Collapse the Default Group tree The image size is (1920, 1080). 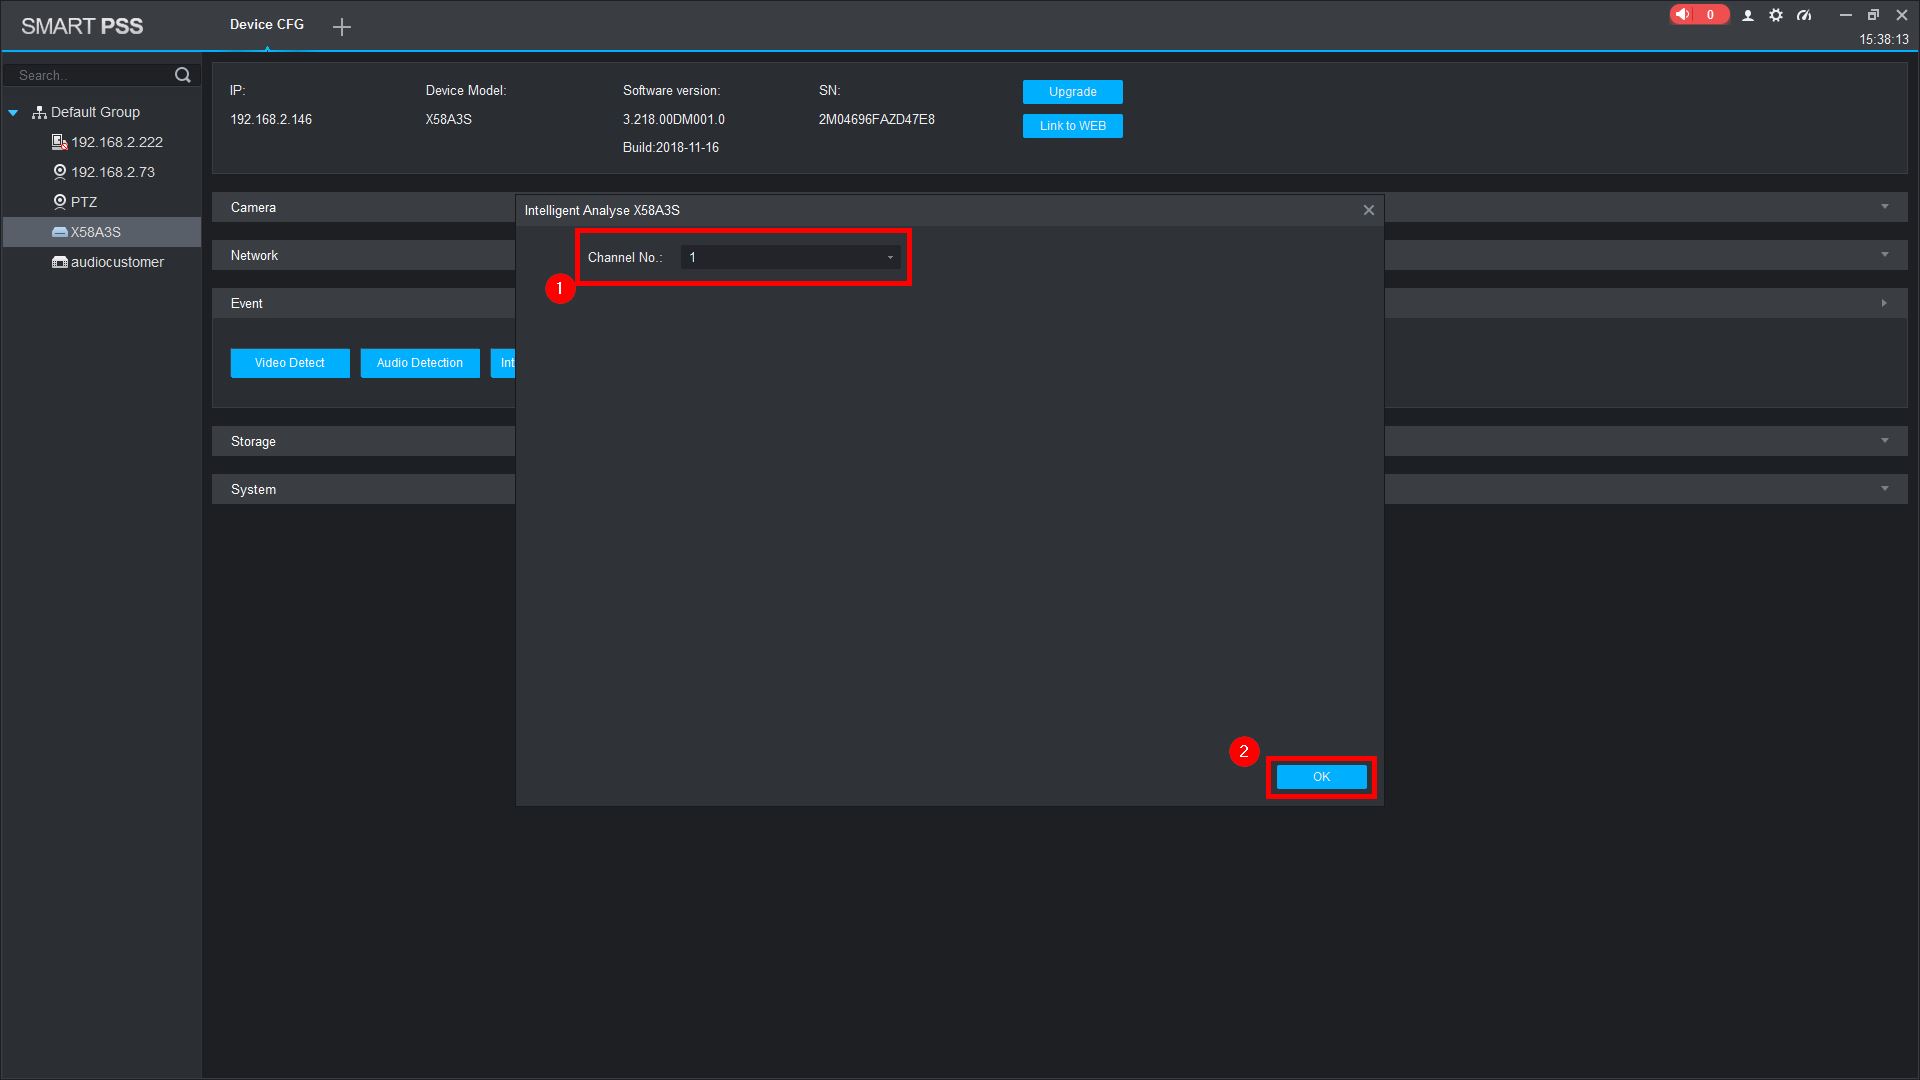click(13, 113)
